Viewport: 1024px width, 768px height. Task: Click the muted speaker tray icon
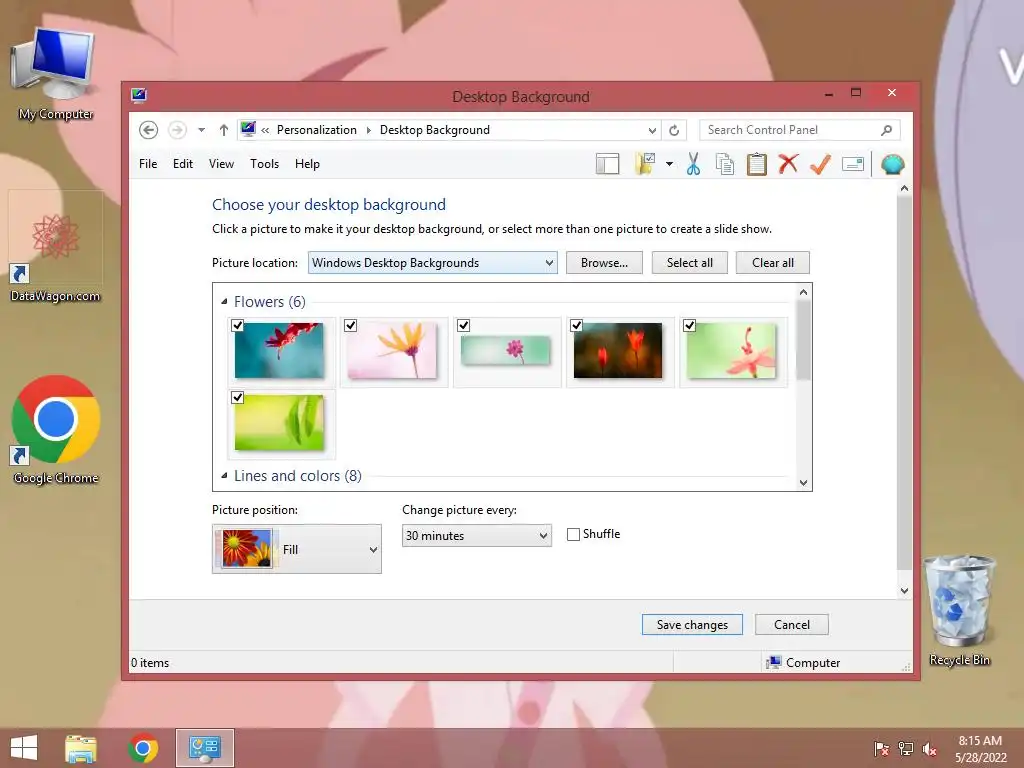[x=930, y=749]
